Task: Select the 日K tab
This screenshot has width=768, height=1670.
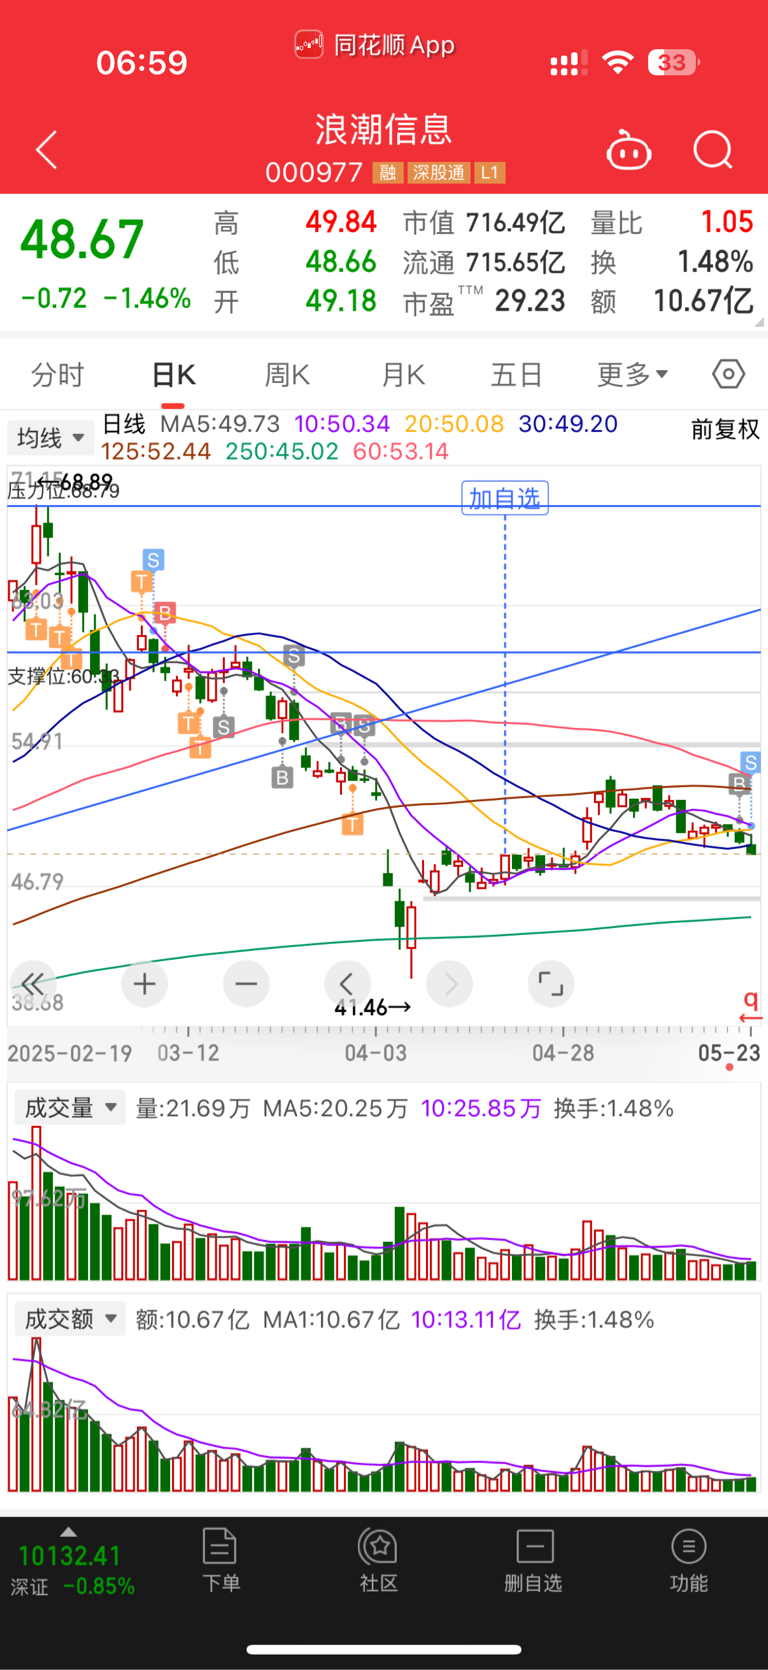Action: [173, 375]
